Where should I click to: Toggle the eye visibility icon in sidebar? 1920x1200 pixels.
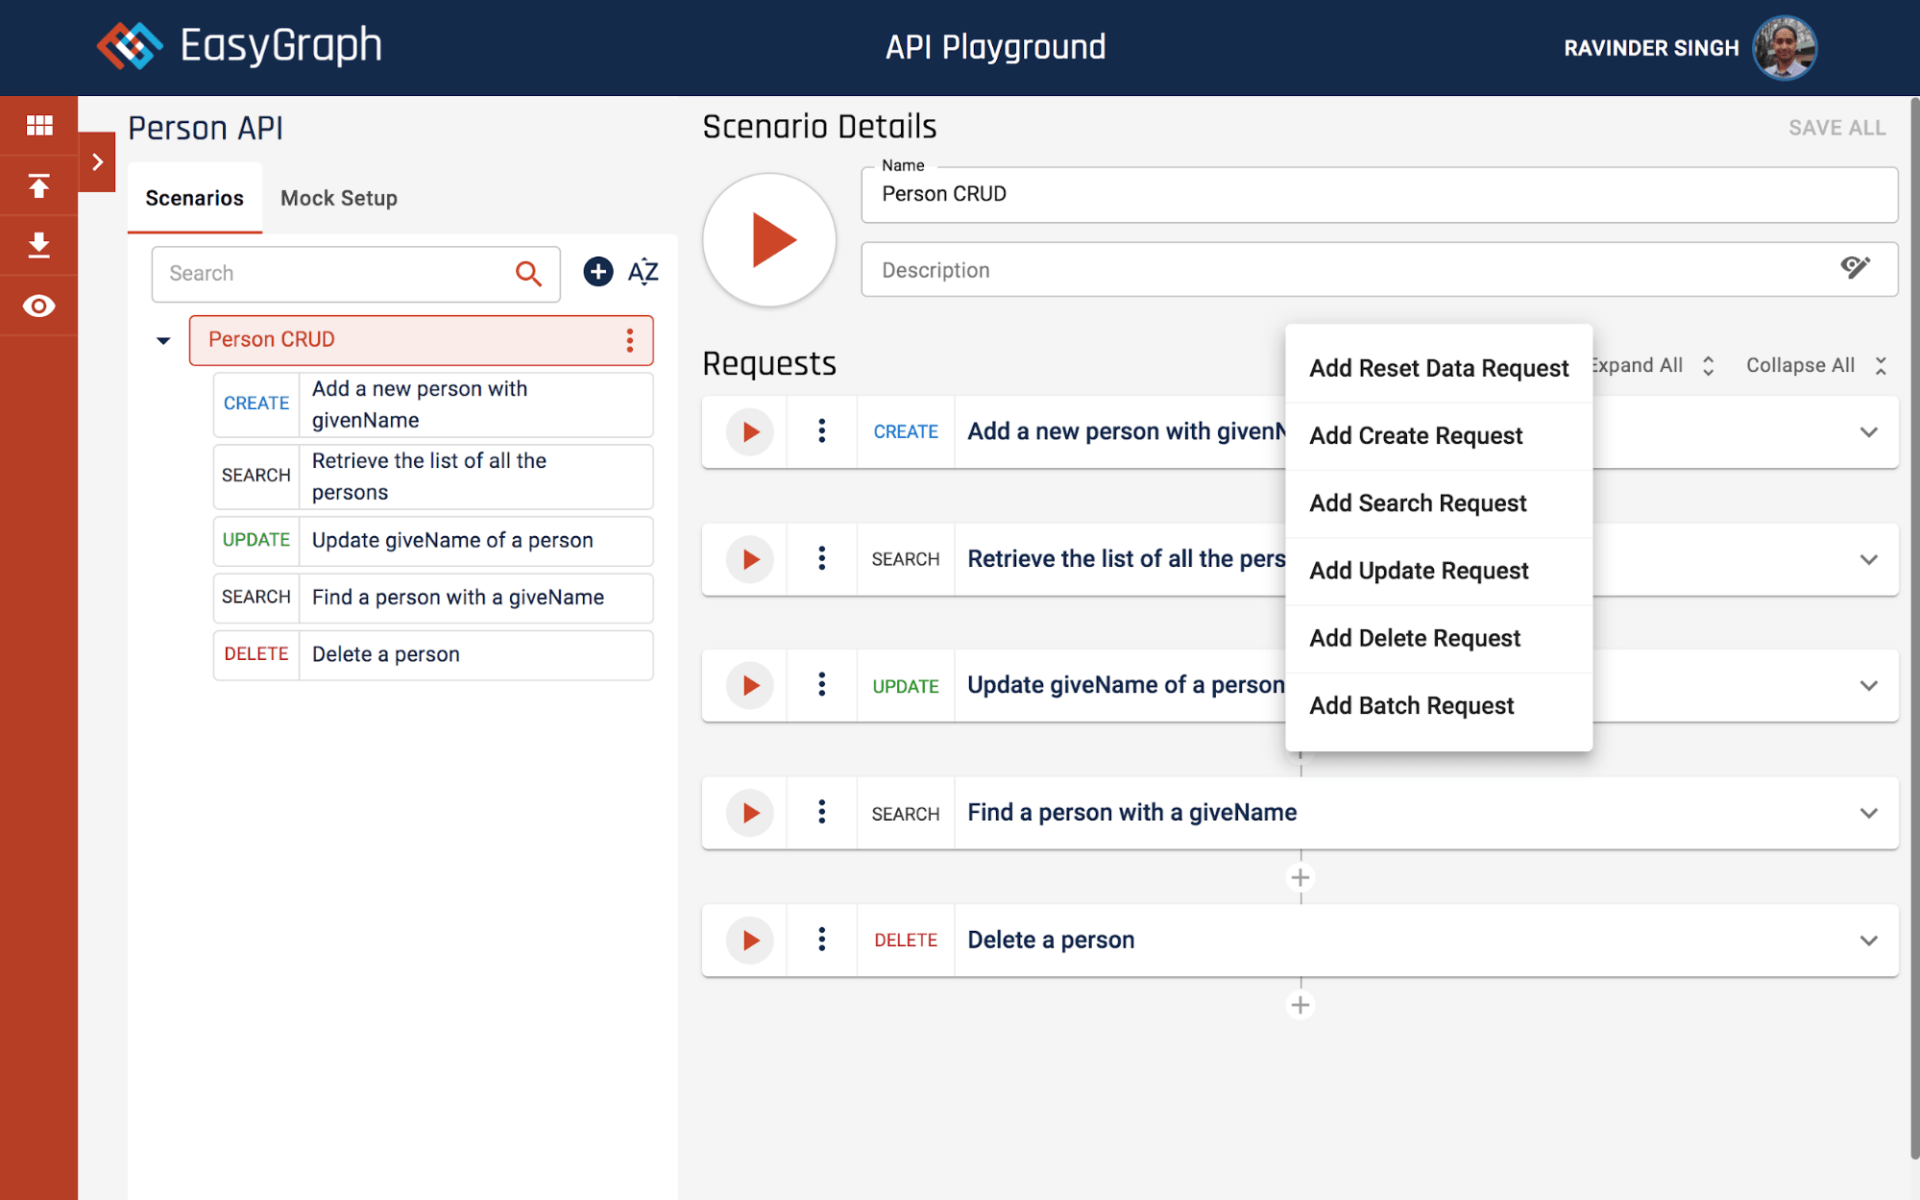[x=39, y=306]
